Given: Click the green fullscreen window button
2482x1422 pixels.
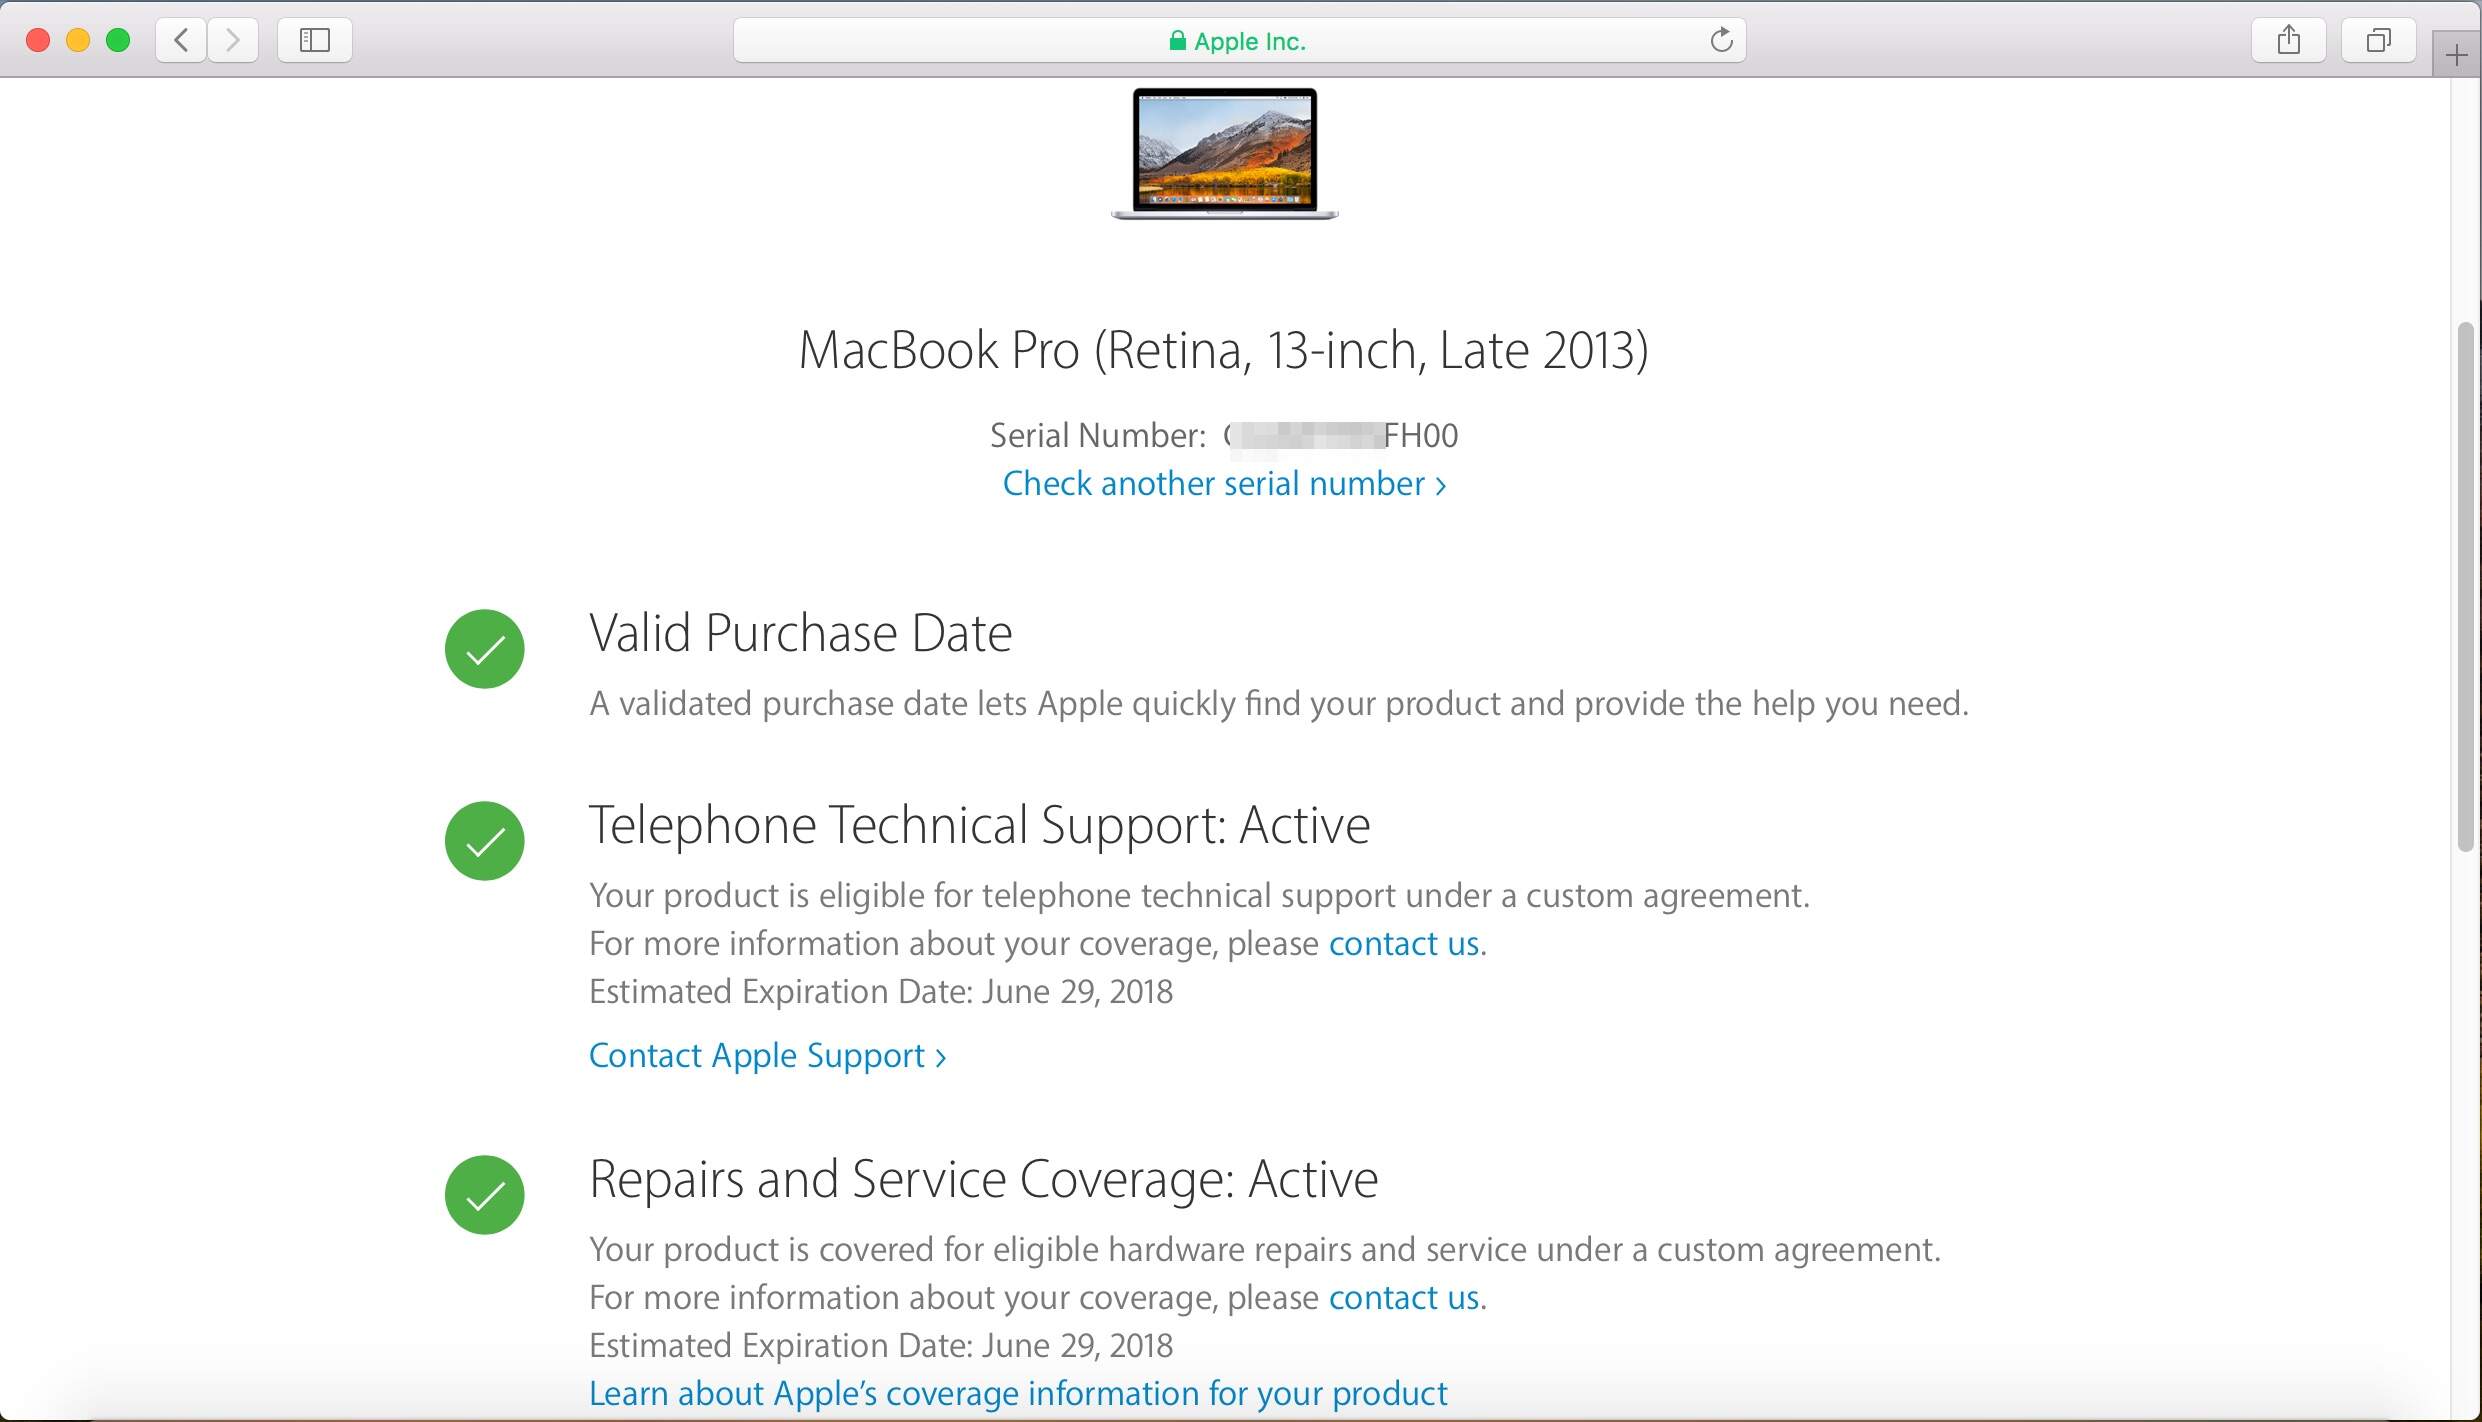Looking at the screenshot, I should 118,40.
